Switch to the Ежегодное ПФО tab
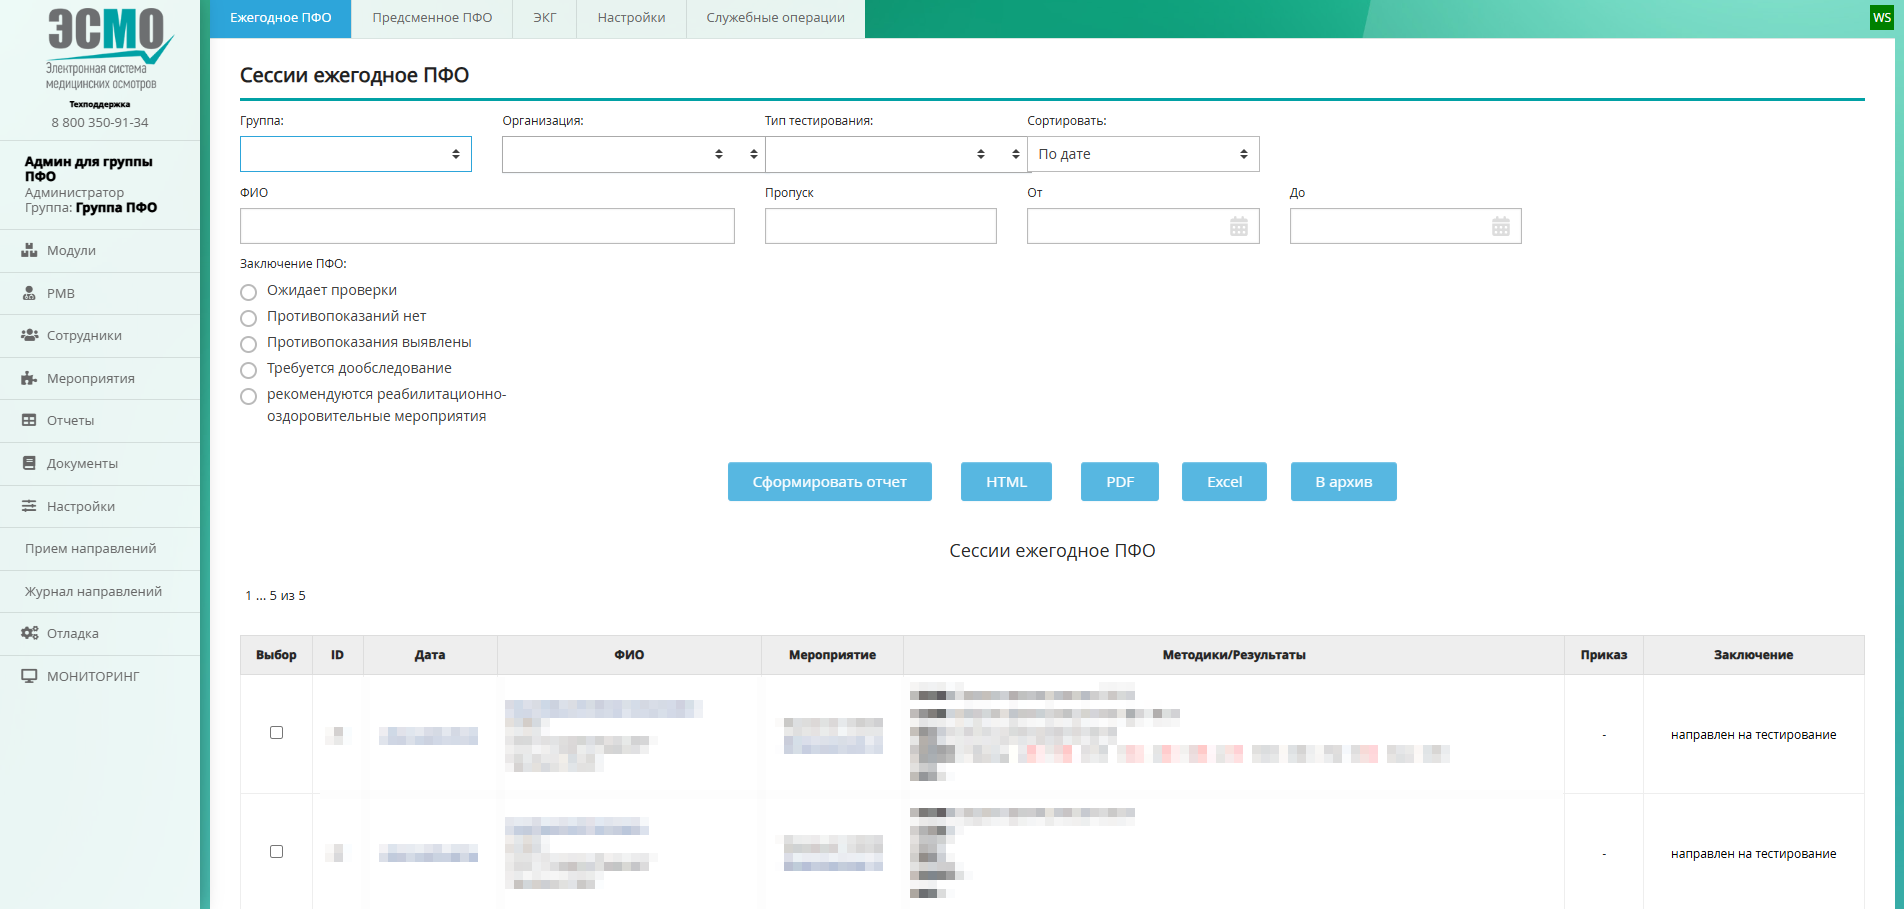 [281, 18]
